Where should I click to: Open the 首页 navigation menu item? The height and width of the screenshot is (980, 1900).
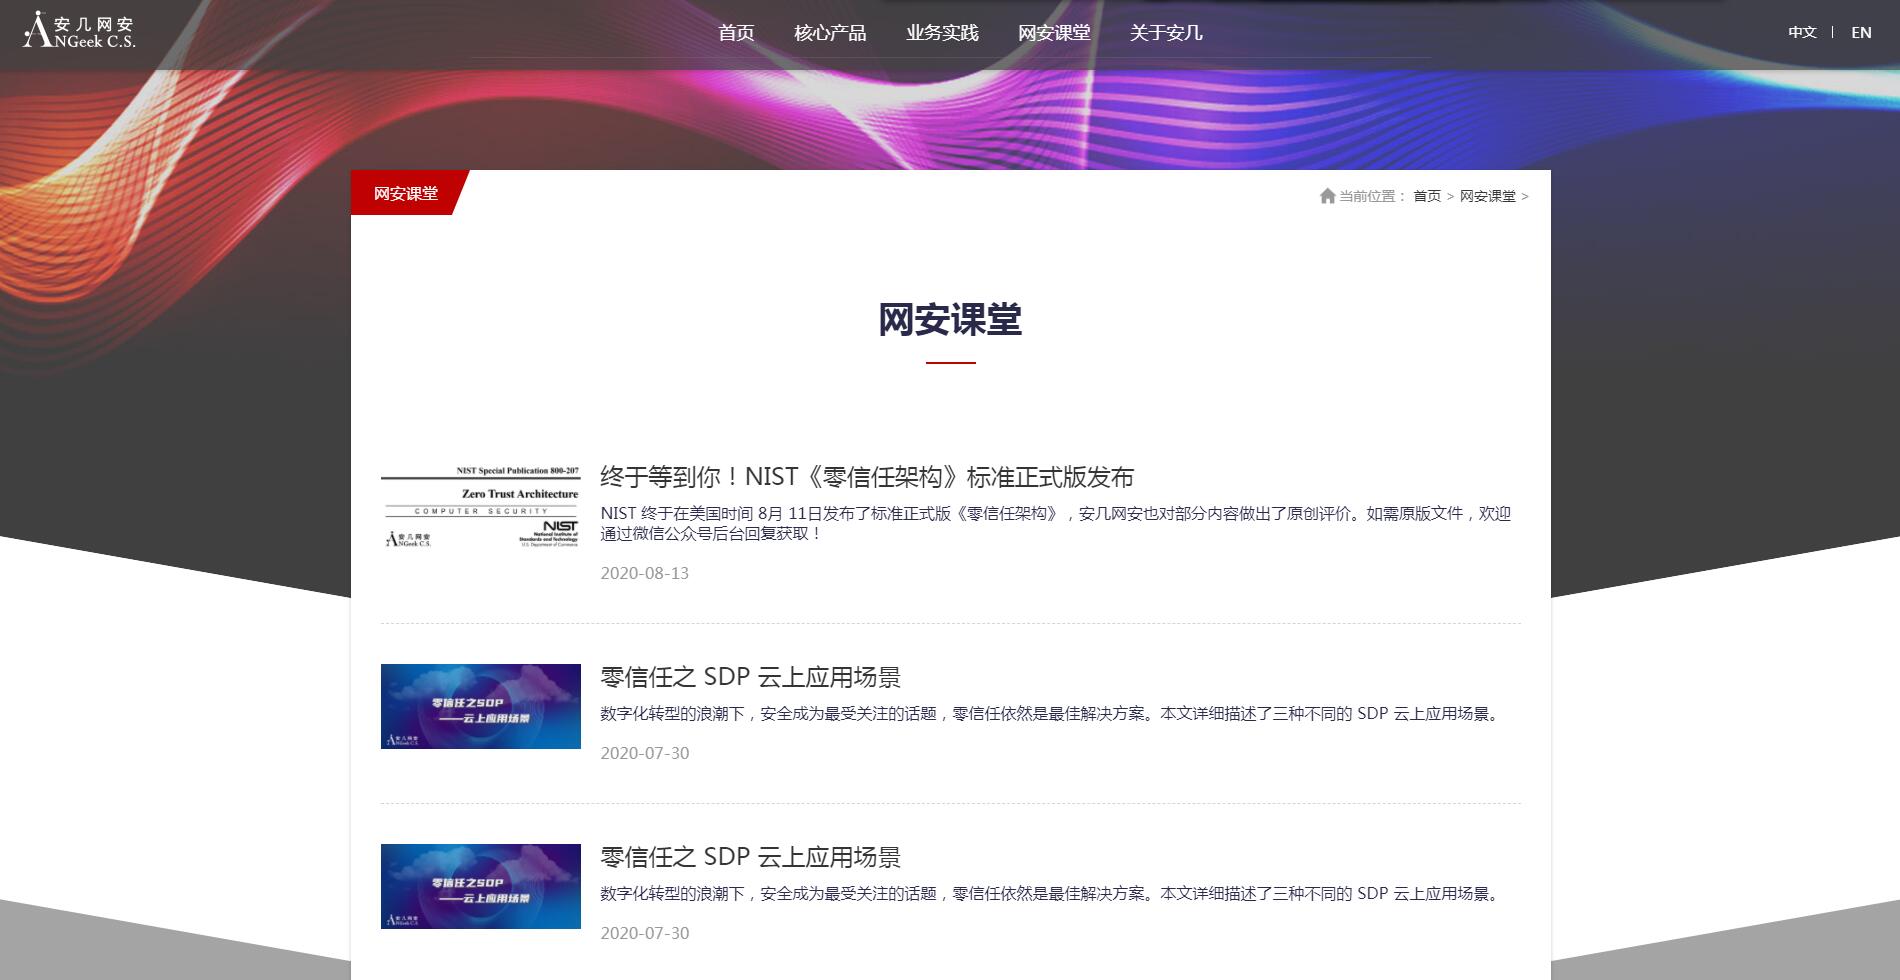coord(736,33)
